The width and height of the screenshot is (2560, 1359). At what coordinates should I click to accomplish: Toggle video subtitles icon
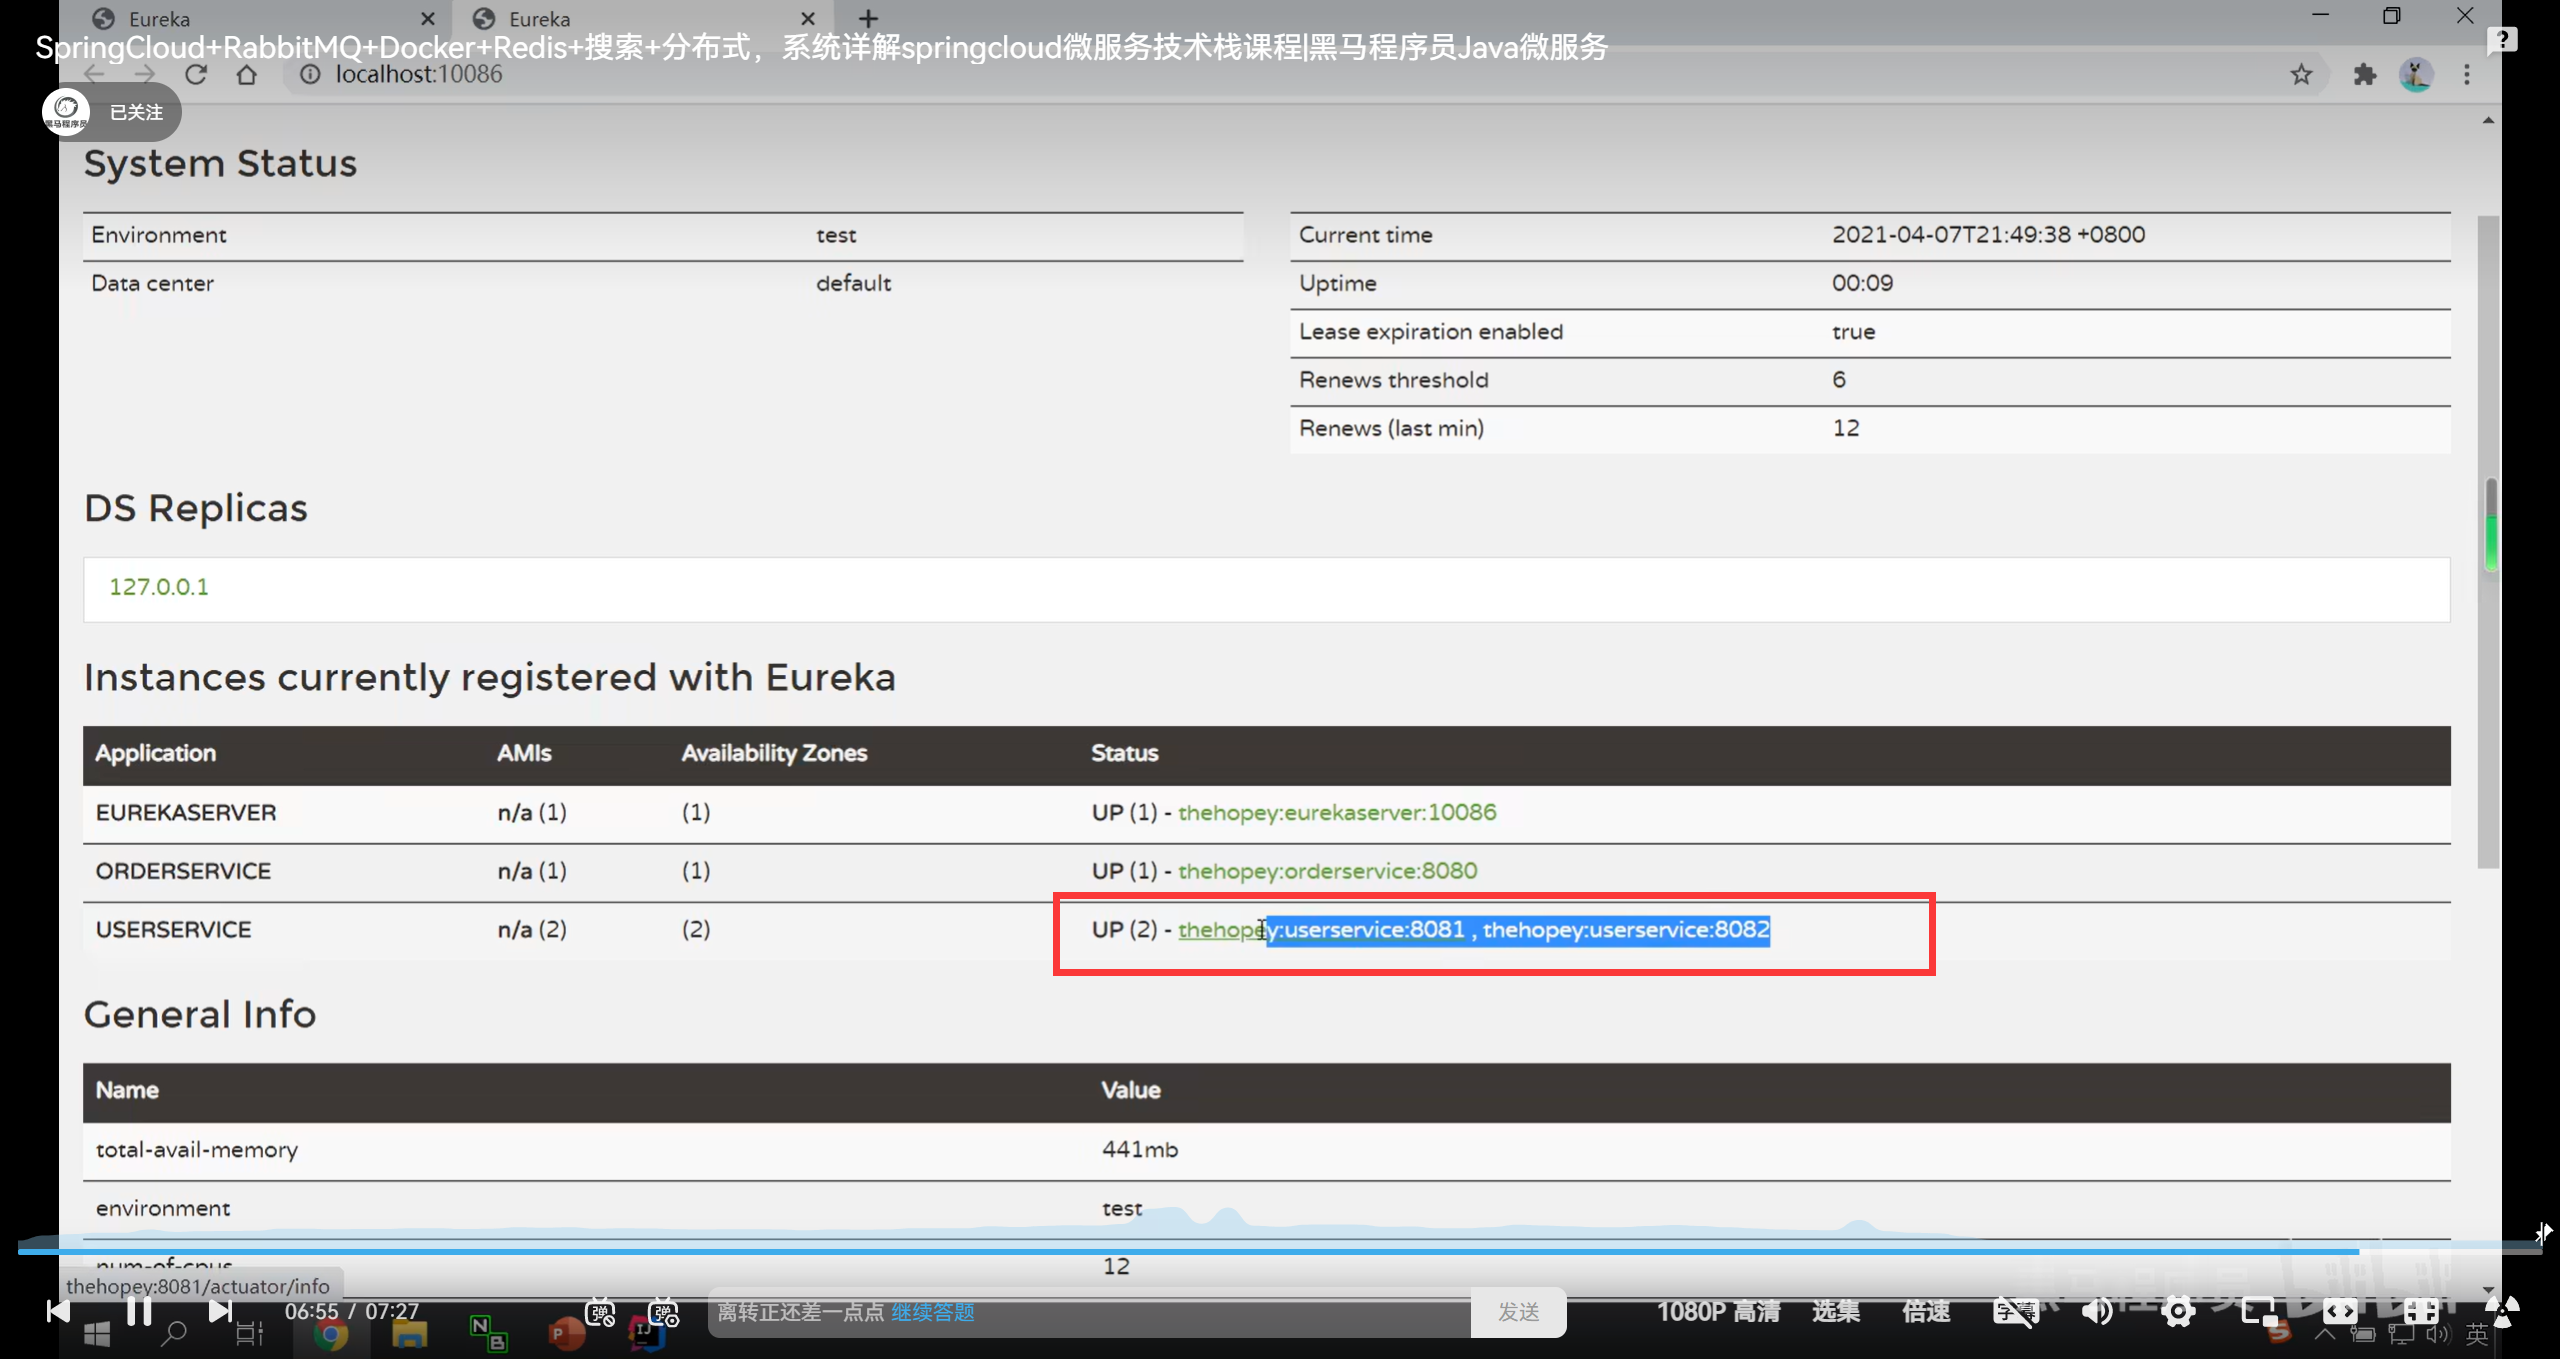click(x=2014, y=1311)
